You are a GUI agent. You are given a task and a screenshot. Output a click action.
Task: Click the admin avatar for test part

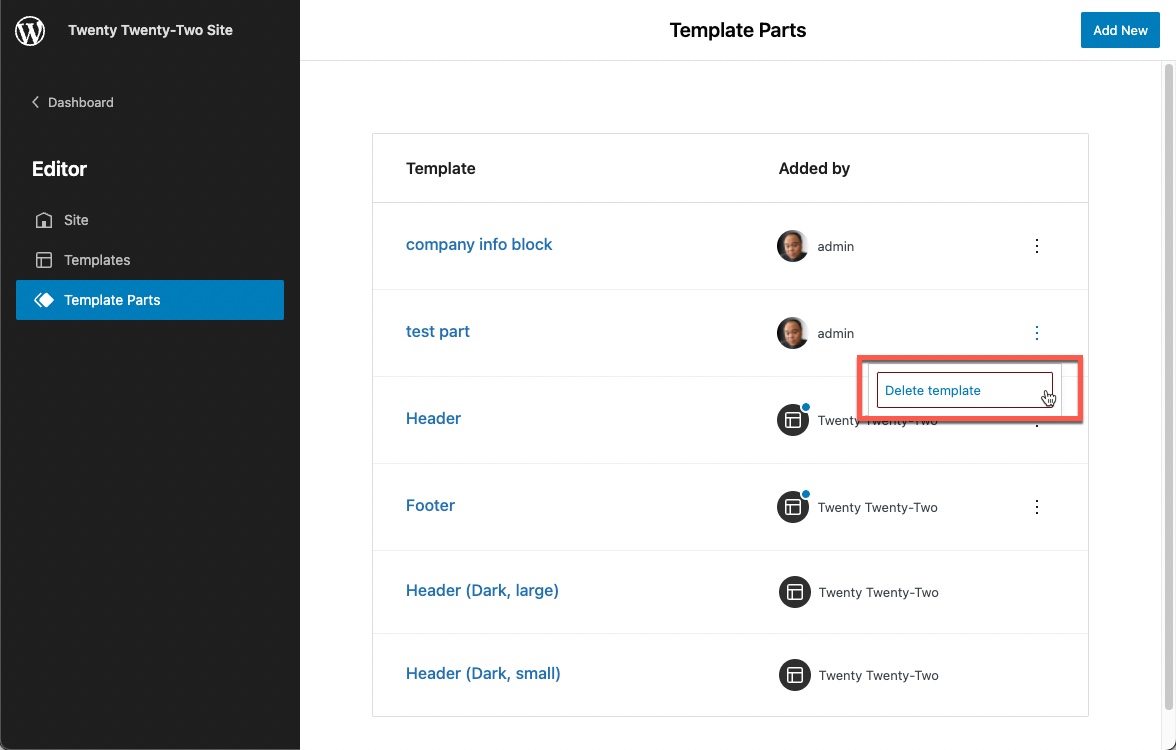[x=793, y=333]
